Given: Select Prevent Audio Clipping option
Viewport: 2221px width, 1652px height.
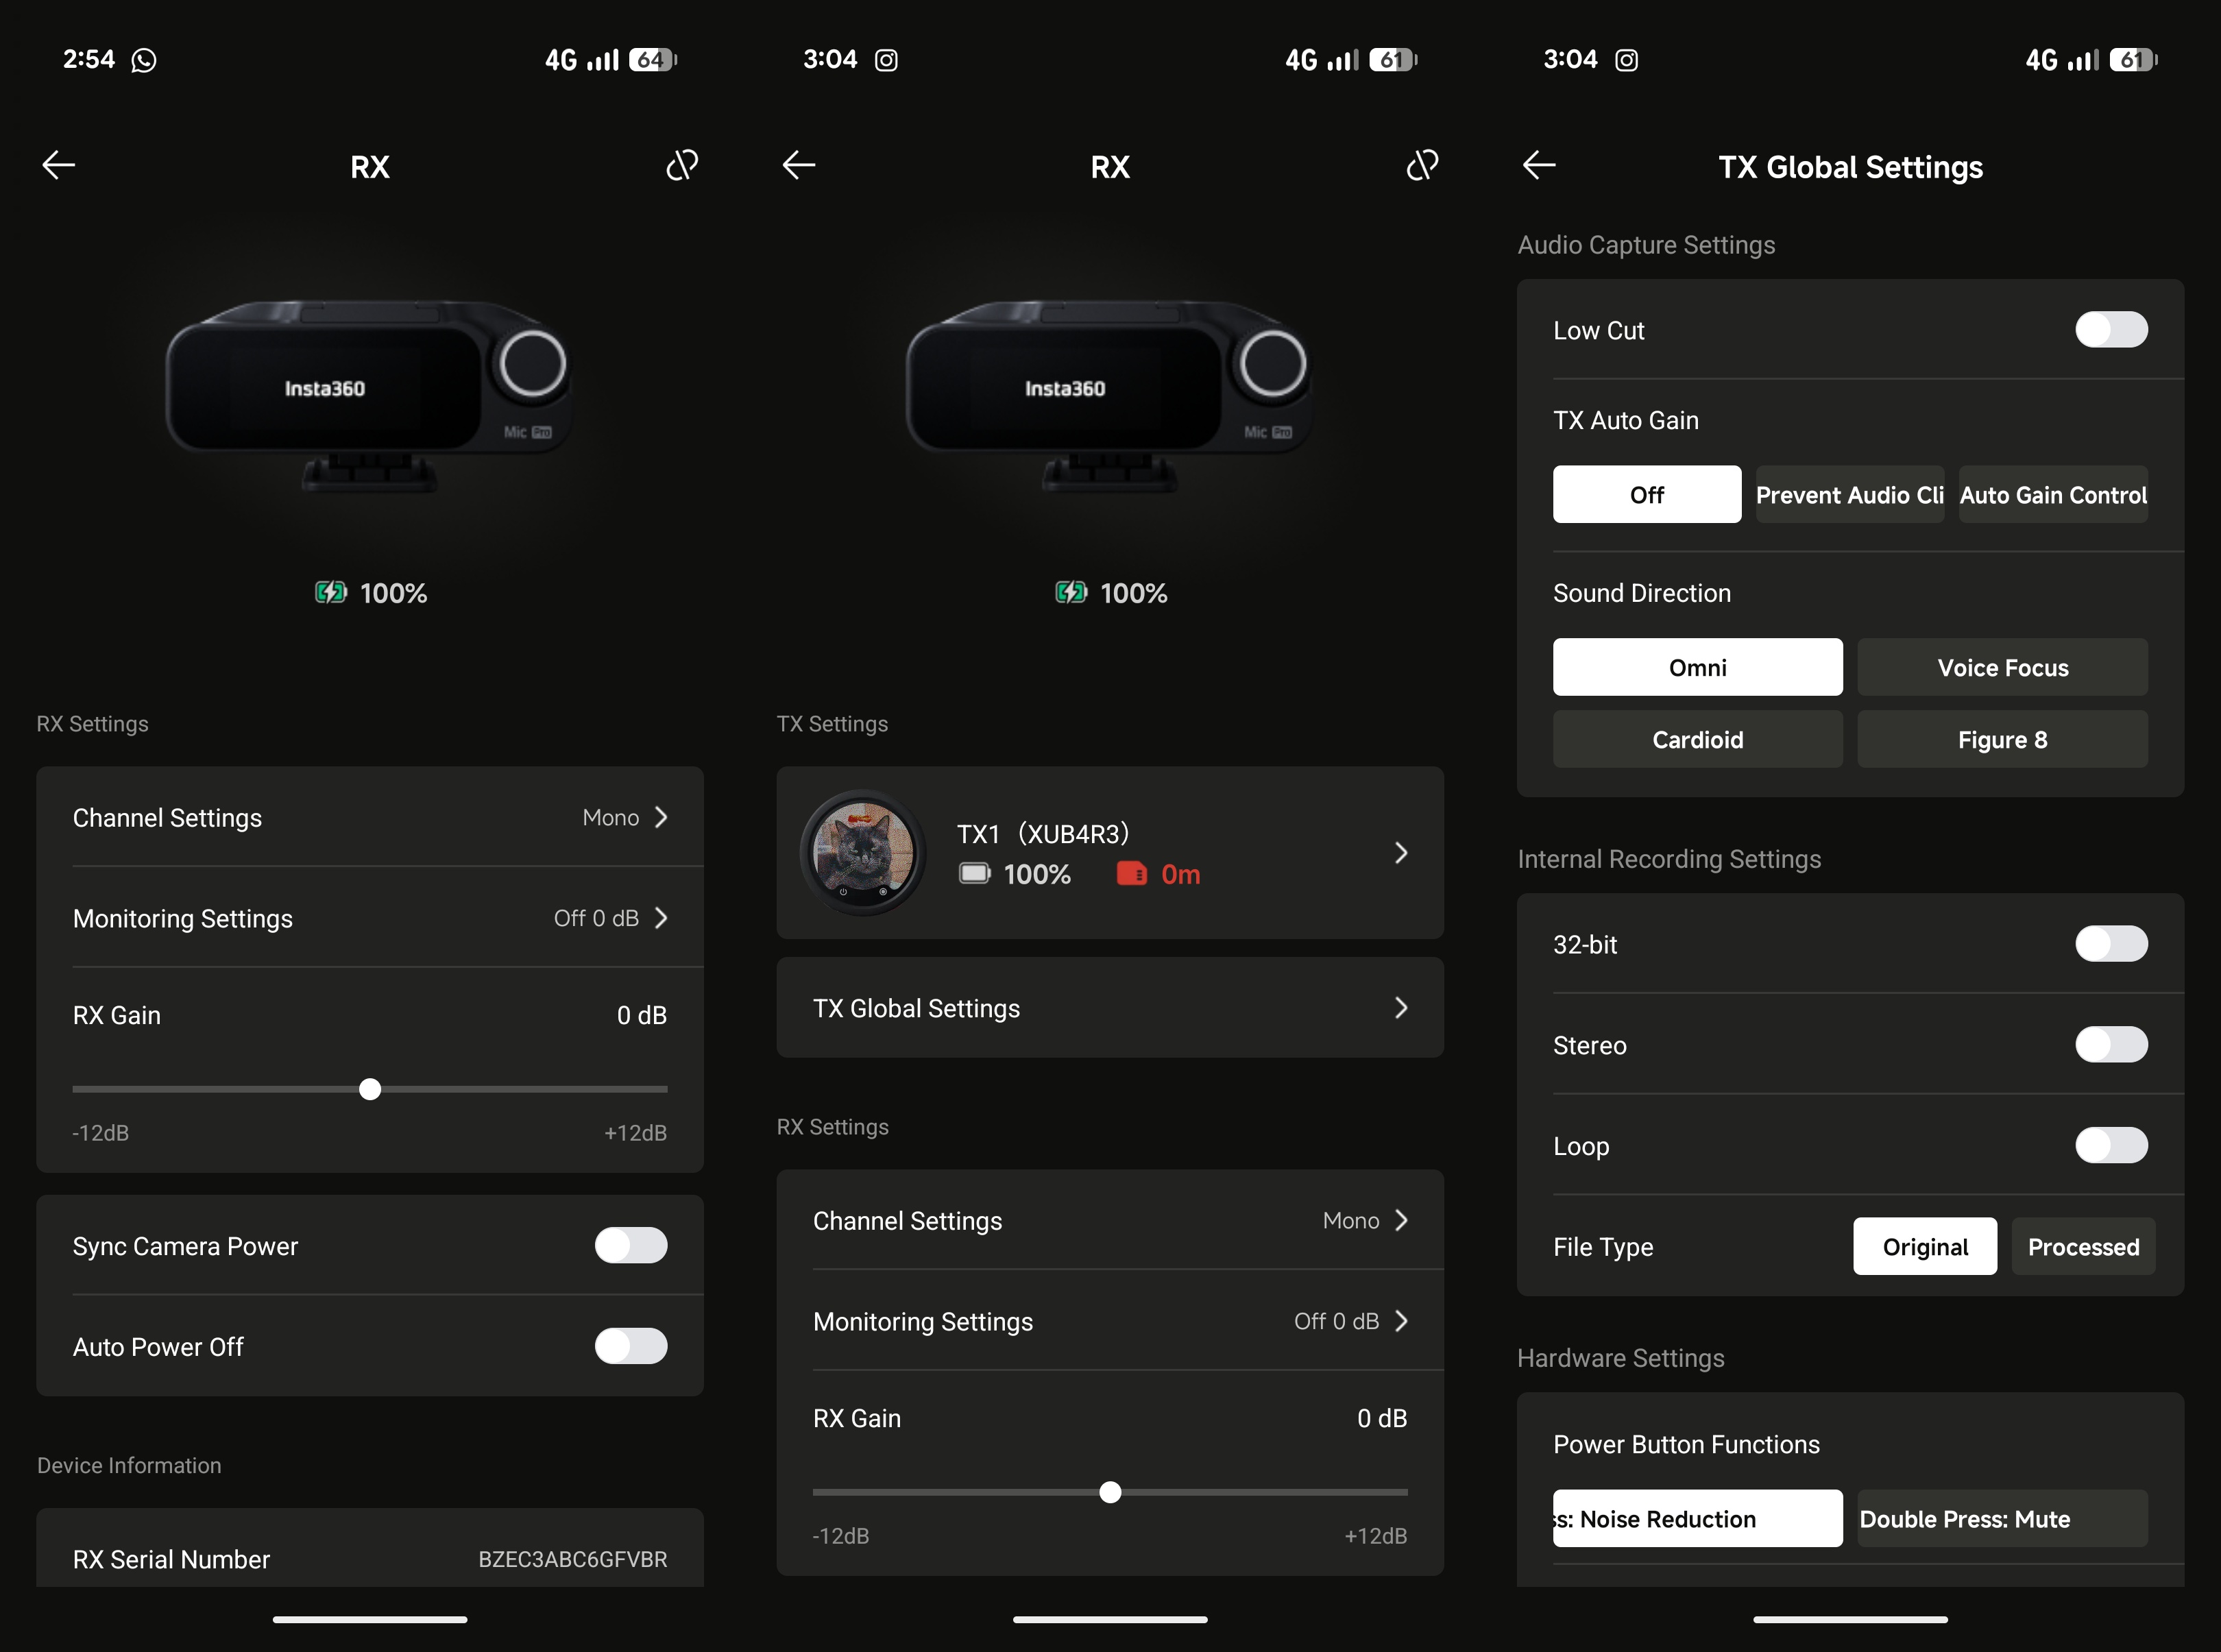Looking at the screenshot, I should [x=1850, y=495].
